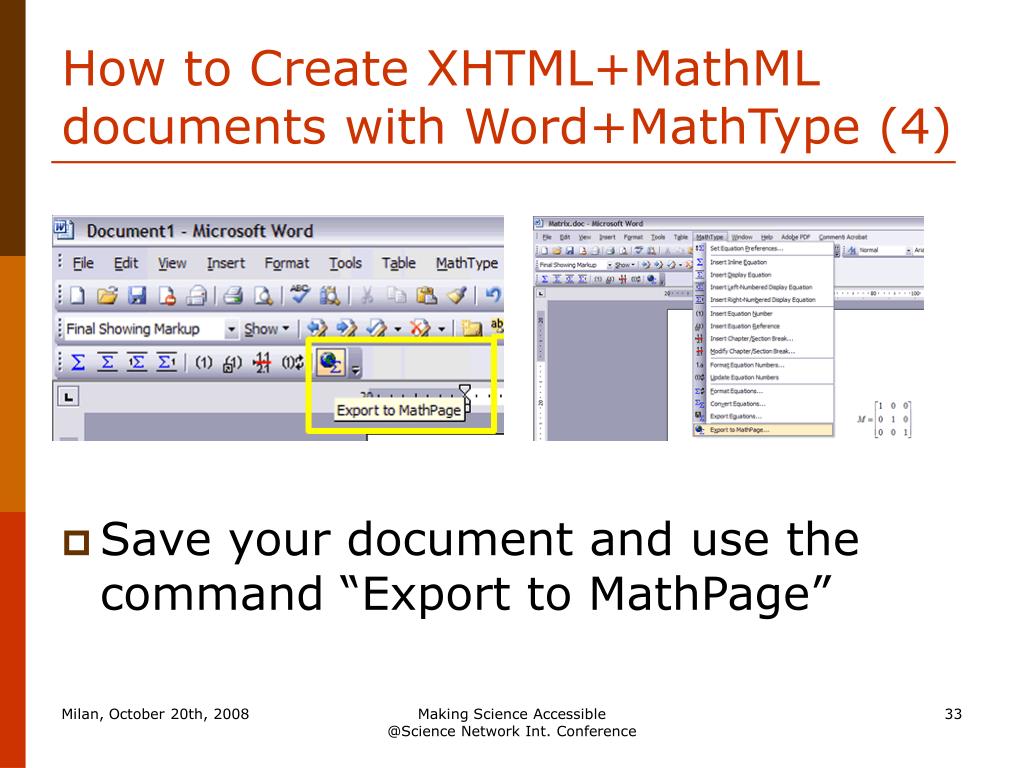Open Show dropdown in Matrix.doc reviewing toolbar

[625, 265]
